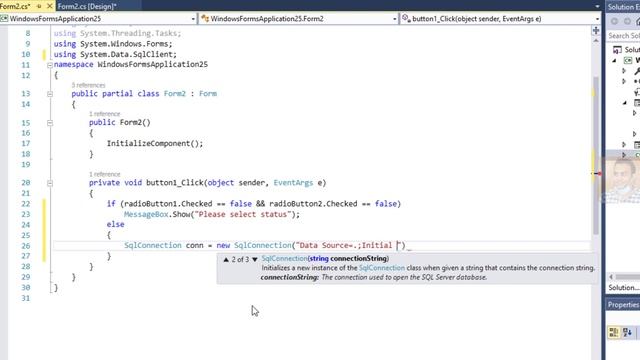Click radioButton1.Checked in the if condition
The image size is (640, 360).
pyautogui.click(x=168, y=204)
